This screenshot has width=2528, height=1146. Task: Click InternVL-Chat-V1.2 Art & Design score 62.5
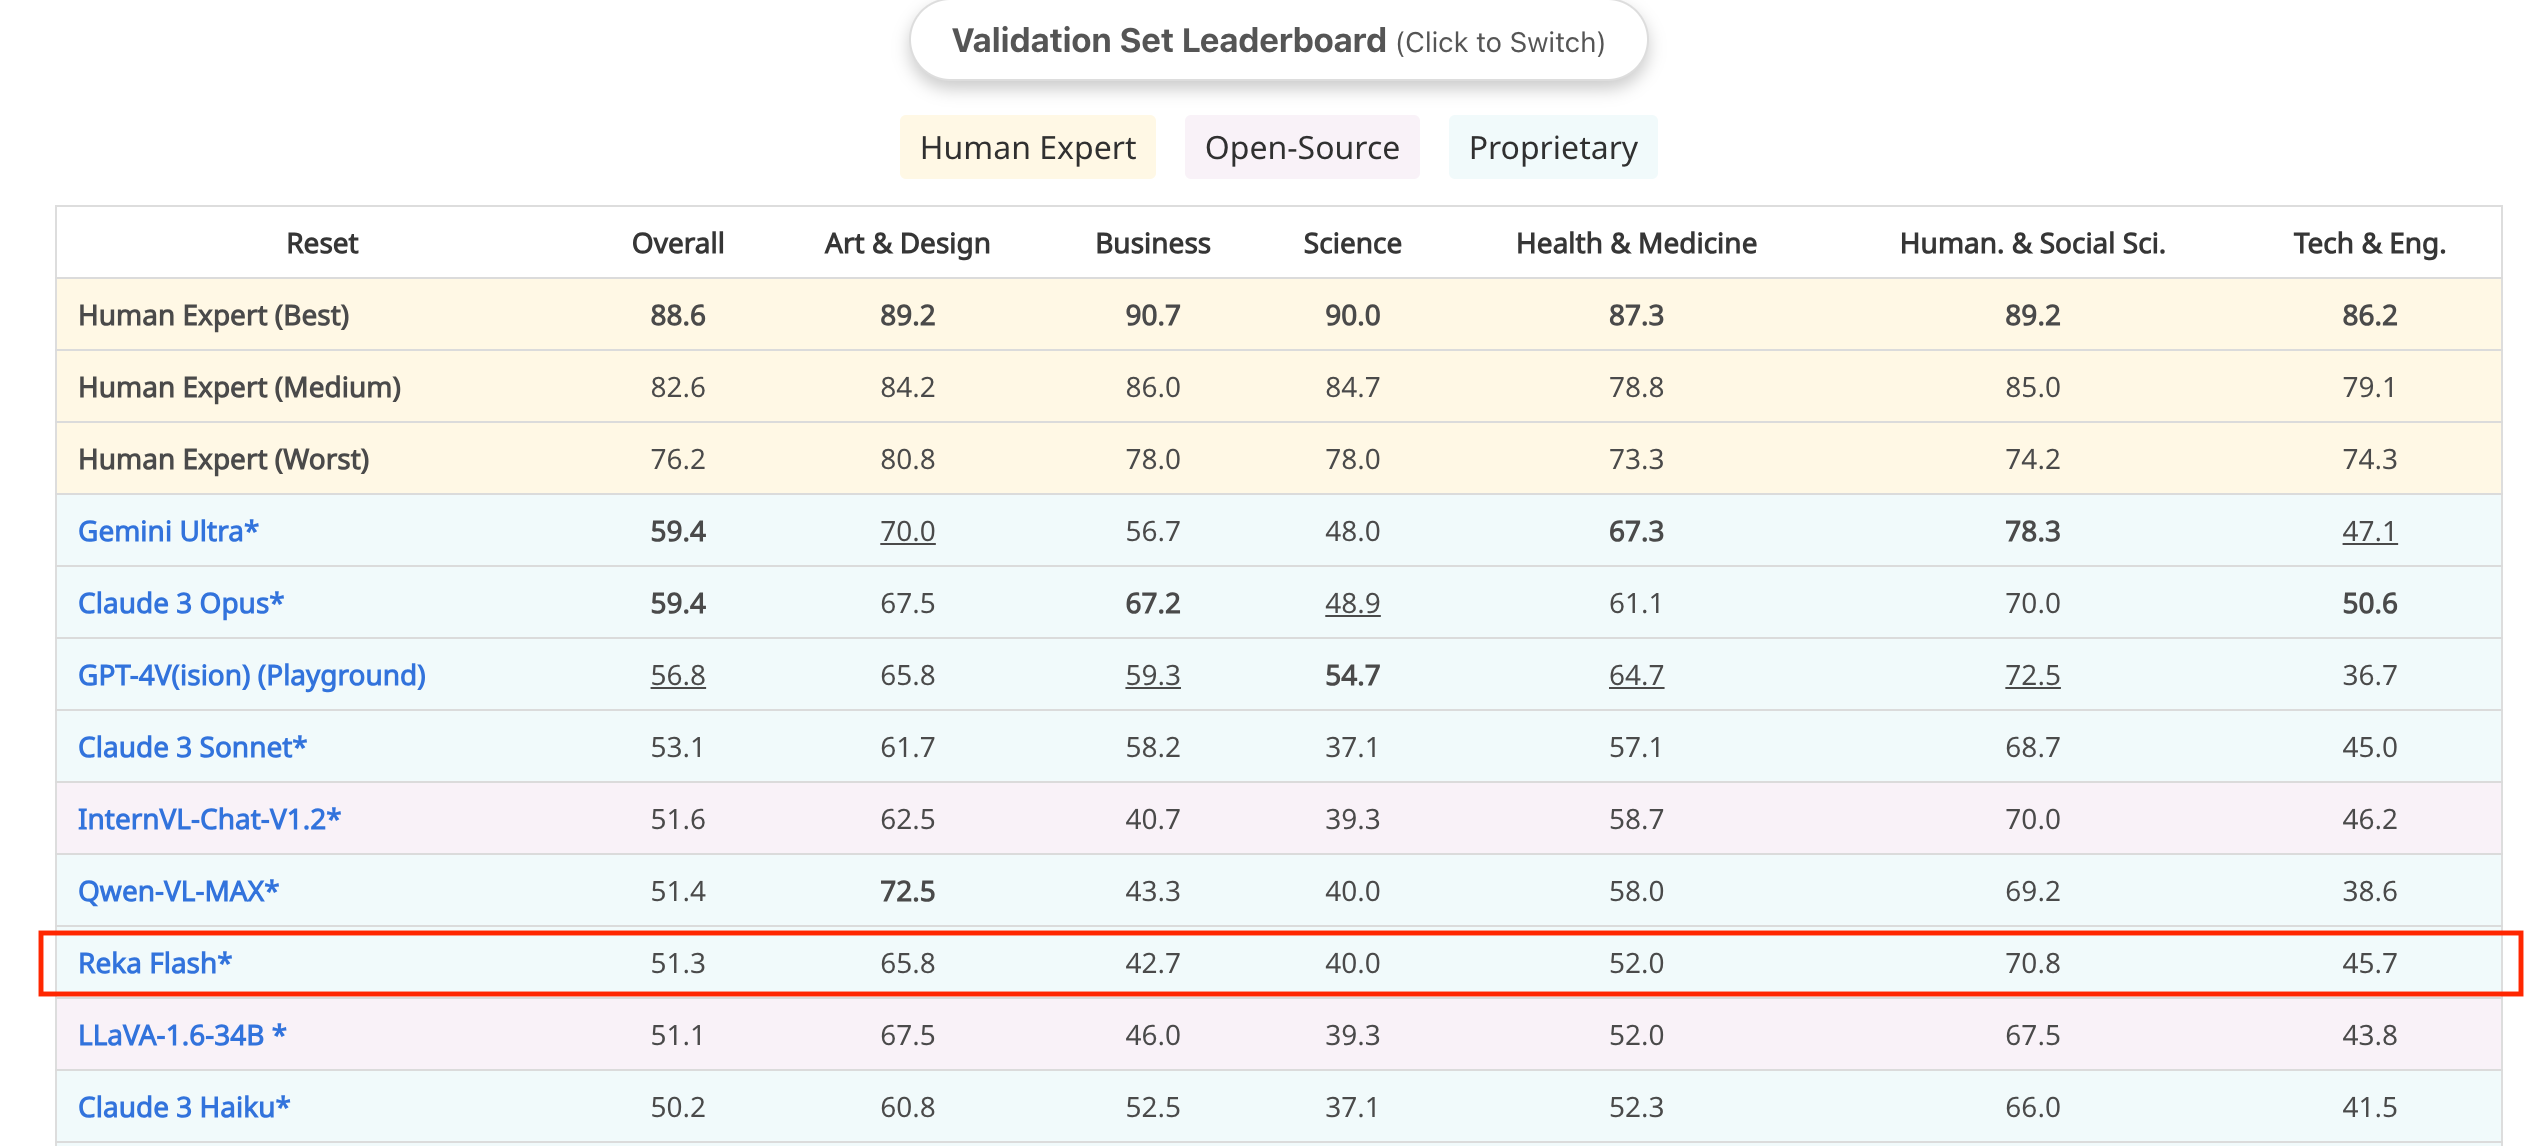pos(907,819)
